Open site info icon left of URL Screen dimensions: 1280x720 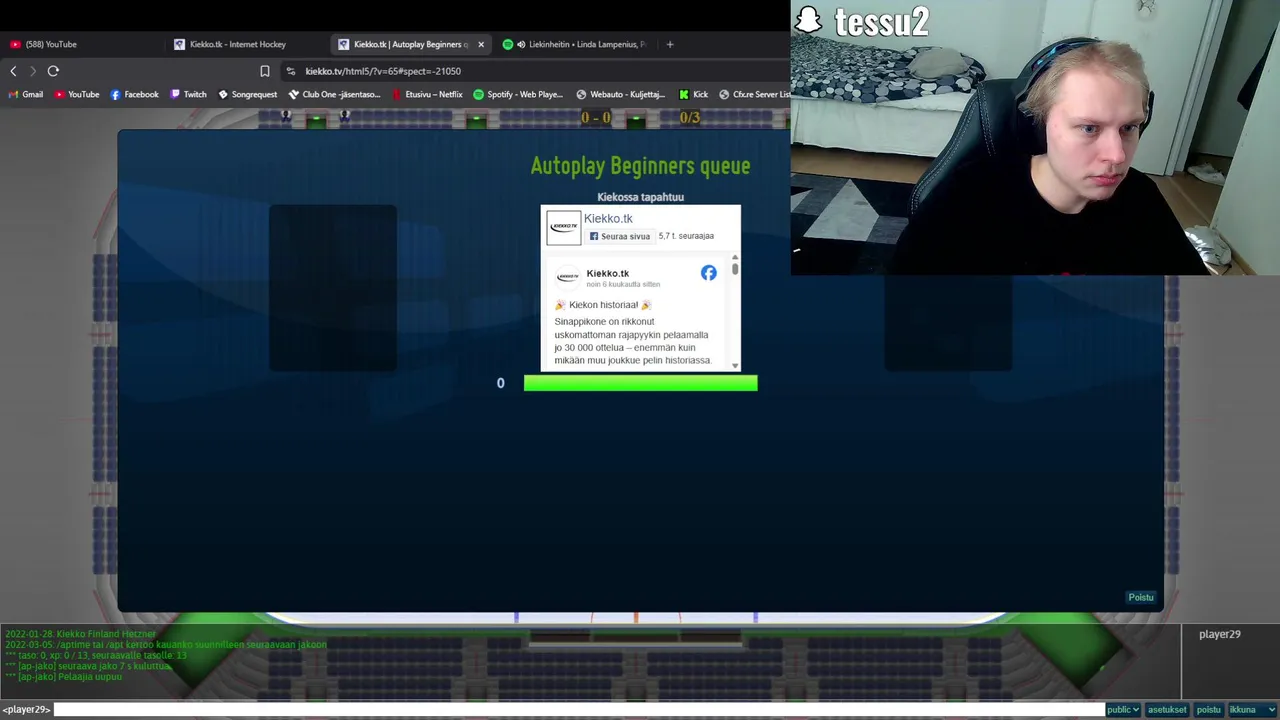point(291,71)
